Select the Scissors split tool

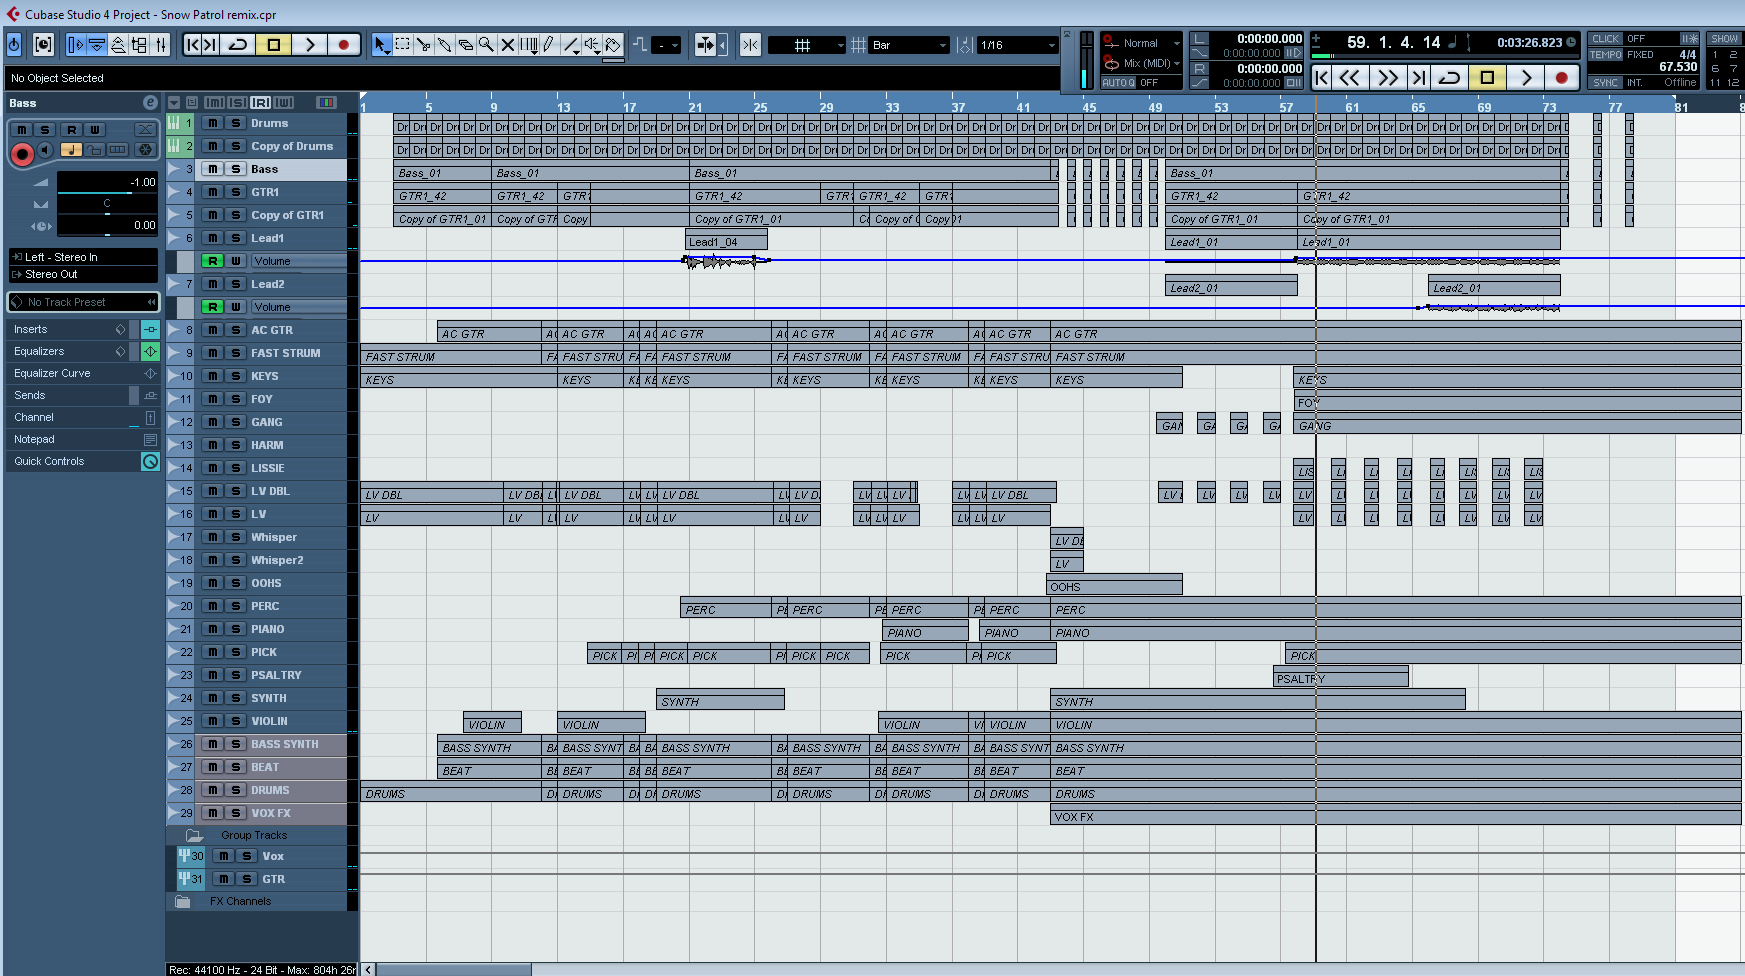(x=423, y=45)
